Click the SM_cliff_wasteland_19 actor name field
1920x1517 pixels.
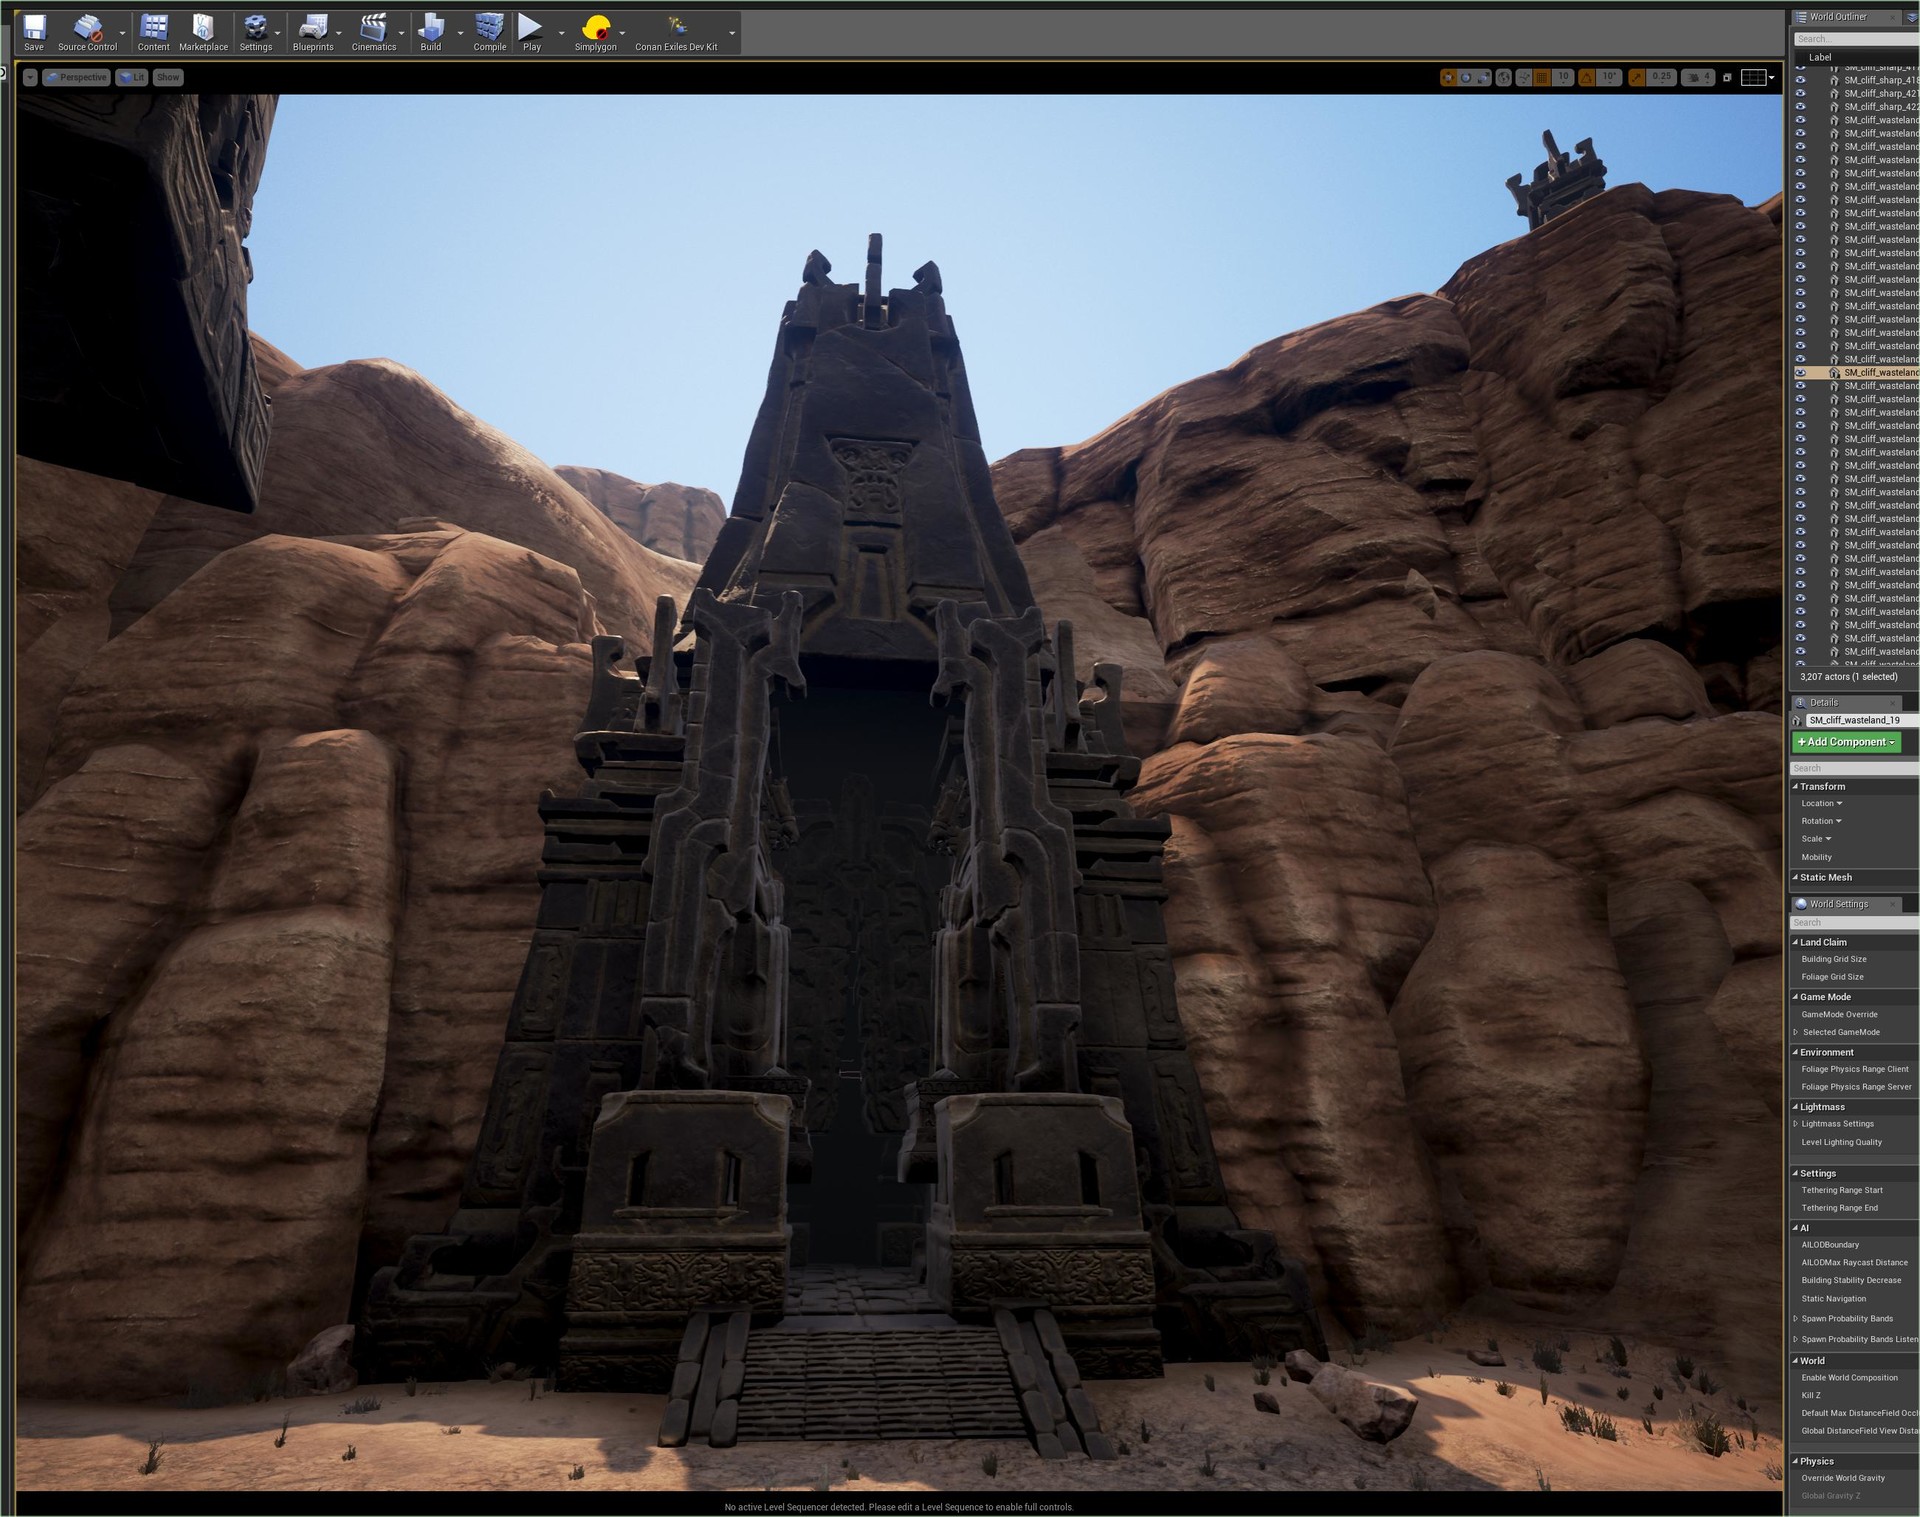1862,720
